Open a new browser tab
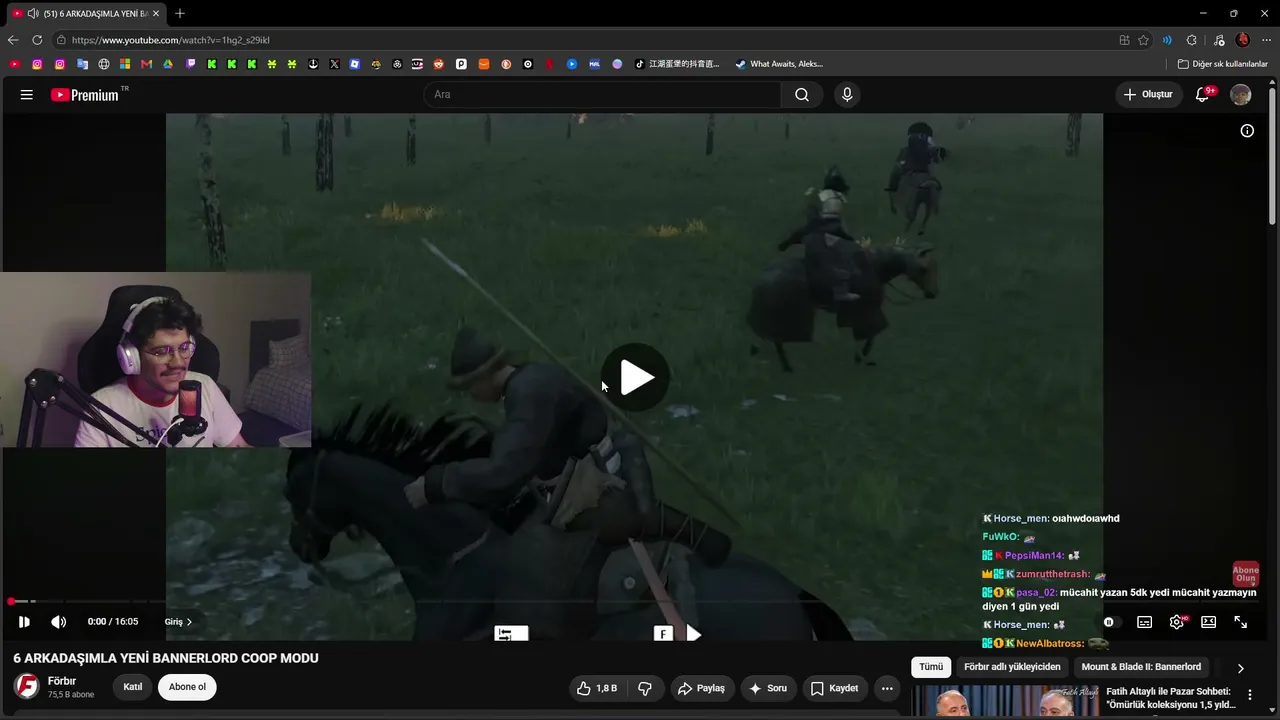Image resolution: width=1280 pixels, height=720 pixels. pyautogui.click(x=180, y=13)
